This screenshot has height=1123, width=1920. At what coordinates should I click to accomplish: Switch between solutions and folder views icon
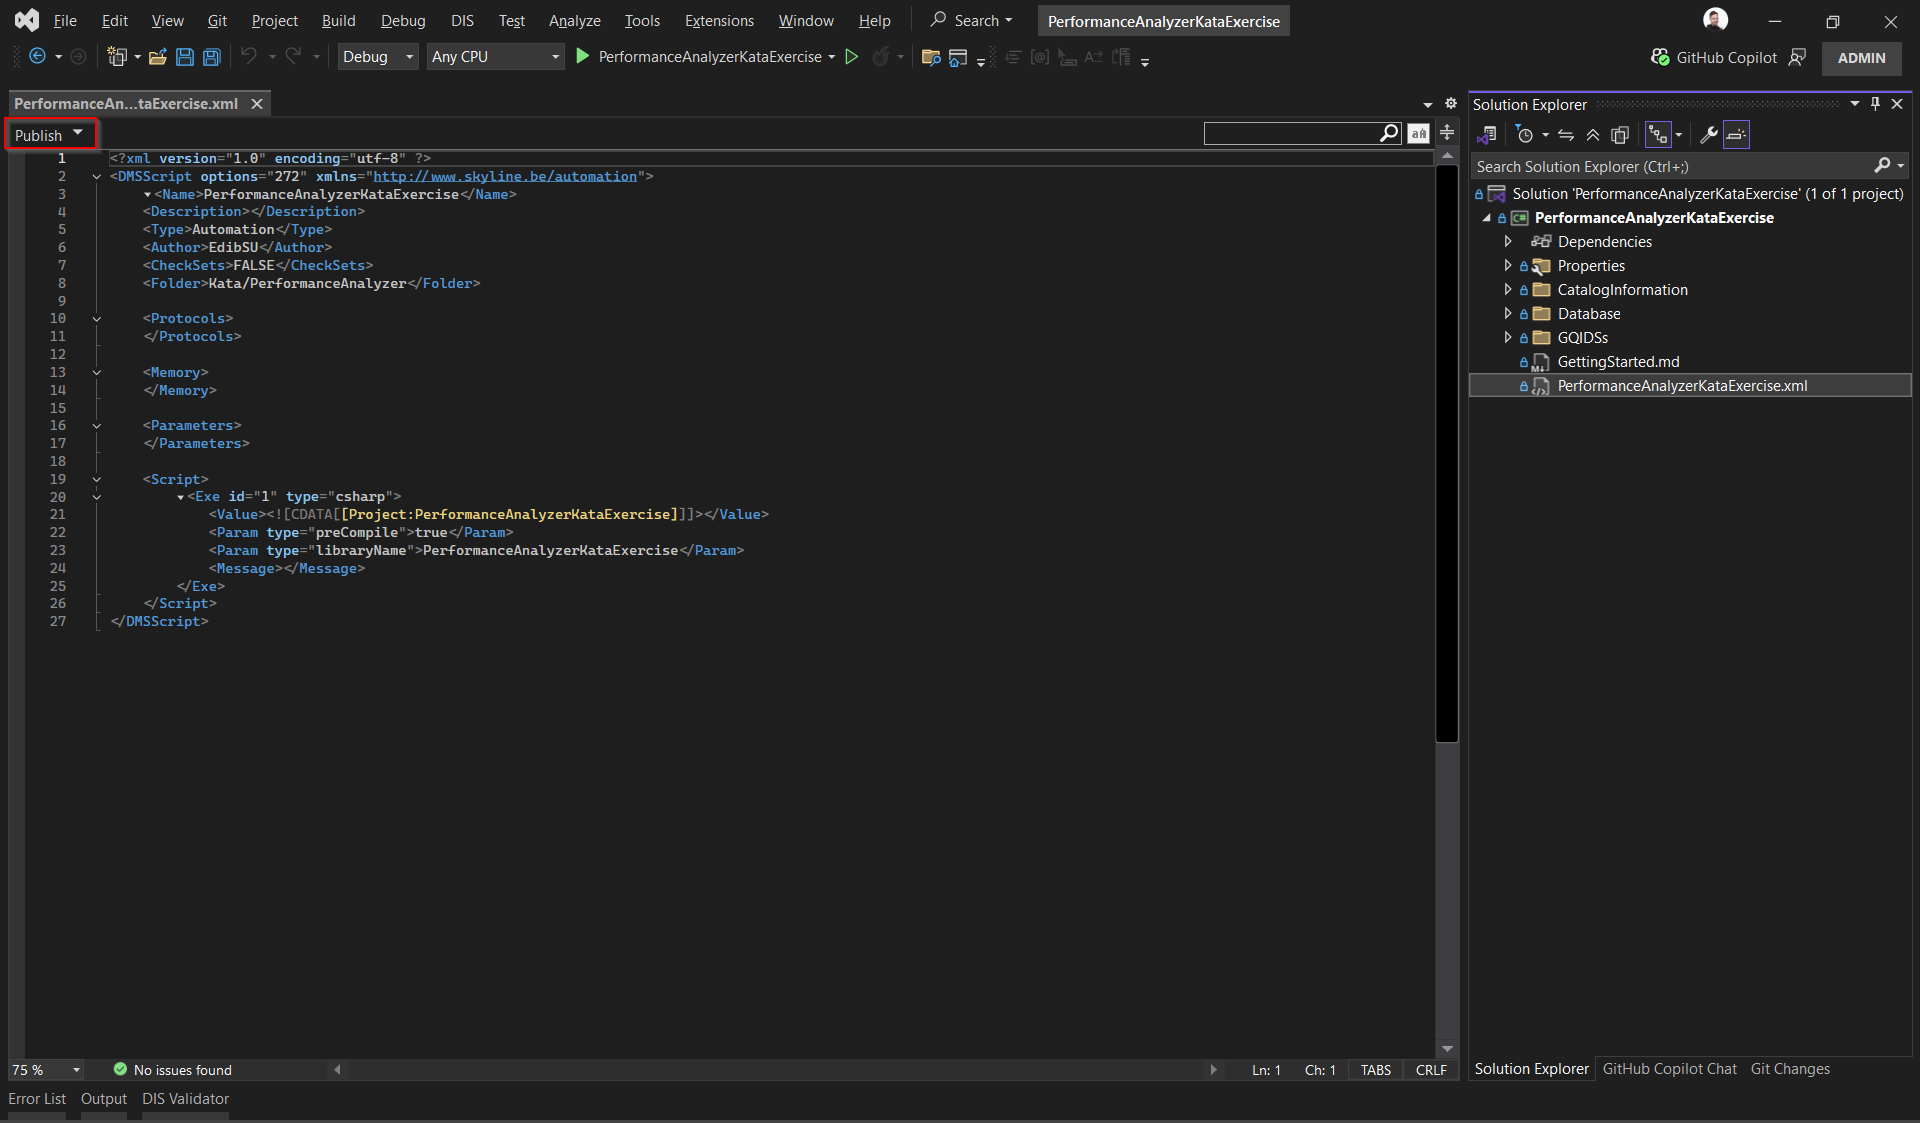click(1487, 134)
